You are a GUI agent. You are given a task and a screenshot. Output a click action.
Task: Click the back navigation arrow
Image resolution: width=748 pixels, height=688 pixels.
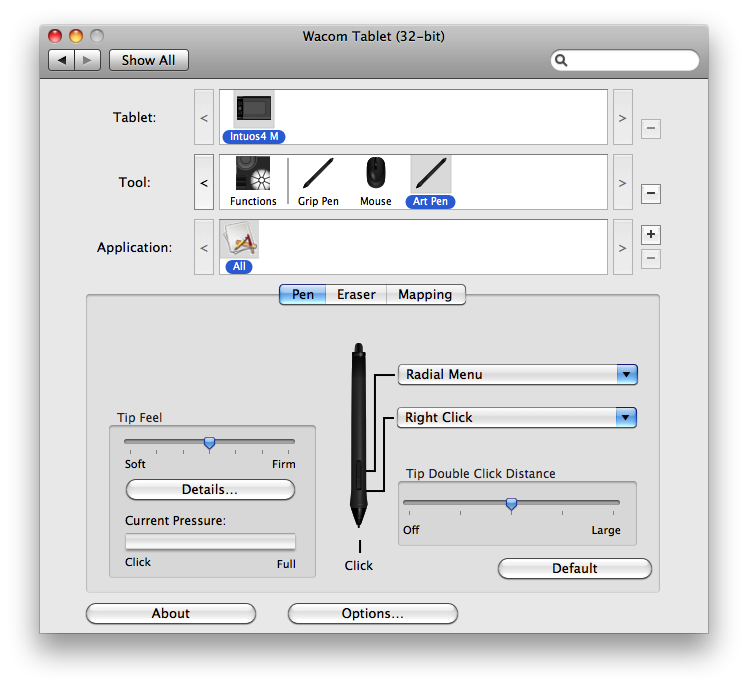point(62,60)
